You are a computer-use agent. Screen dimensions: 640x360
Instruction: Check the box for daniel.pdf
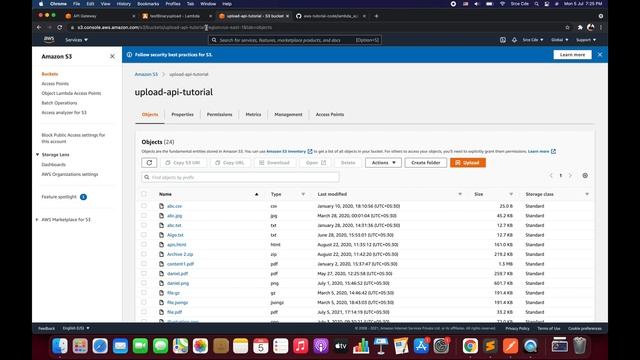point(144,273)
